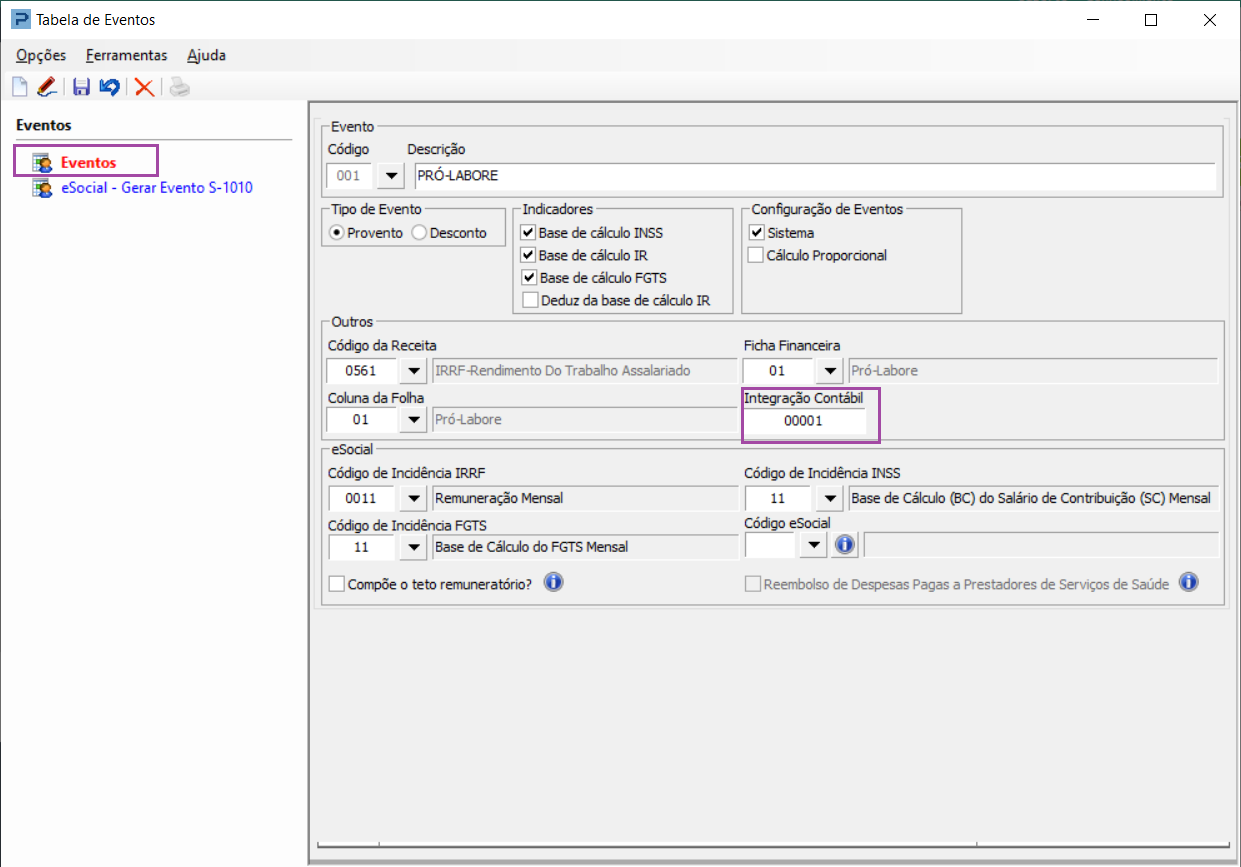Click the Código da Receita value 0561
This screenshot has height=867, width=1241.
363,371
